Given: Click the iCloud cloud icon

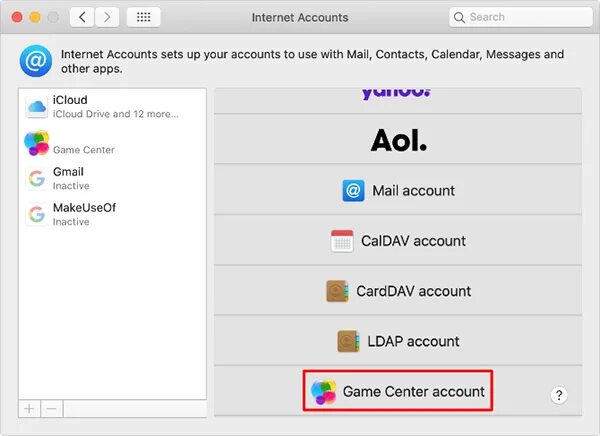Looking at the screenshot, I should coord(37,107).
